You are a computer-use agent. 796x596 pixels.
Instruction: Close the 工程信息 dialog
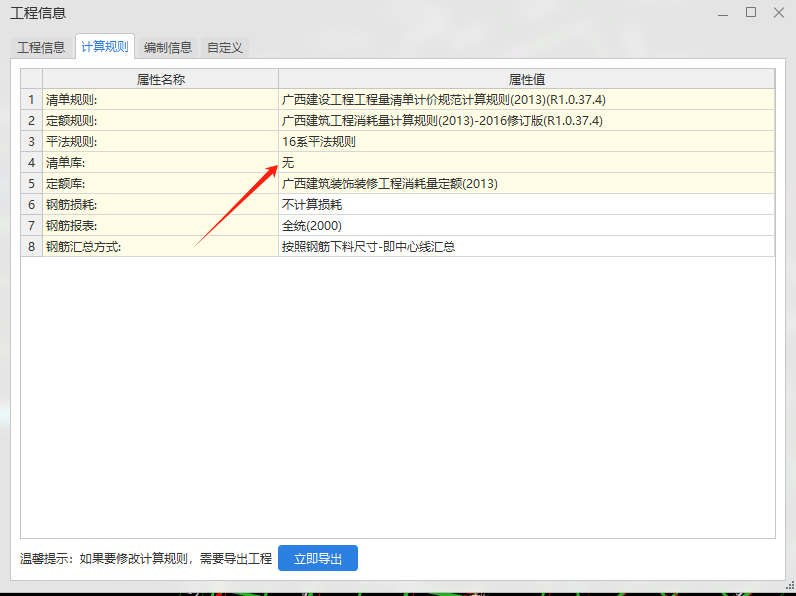(779, 13)
